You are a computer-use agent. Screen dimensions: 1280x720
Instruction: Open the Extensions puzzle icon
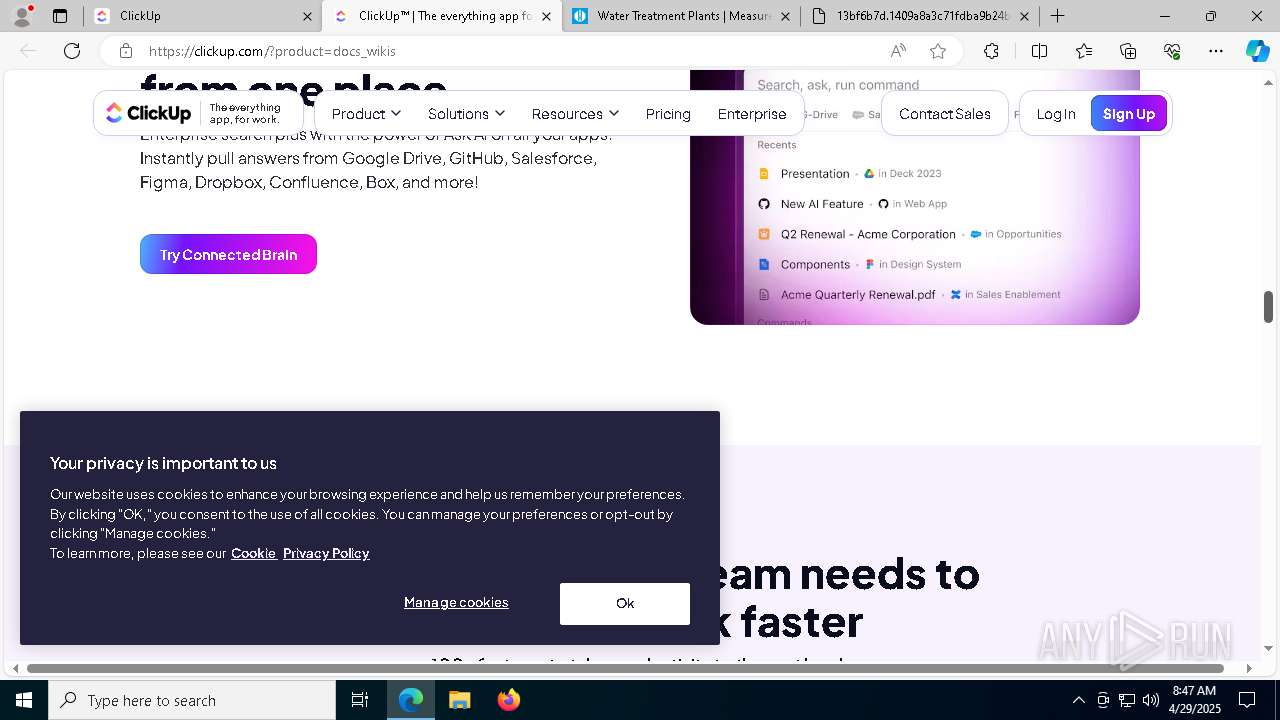pos(991,51)
